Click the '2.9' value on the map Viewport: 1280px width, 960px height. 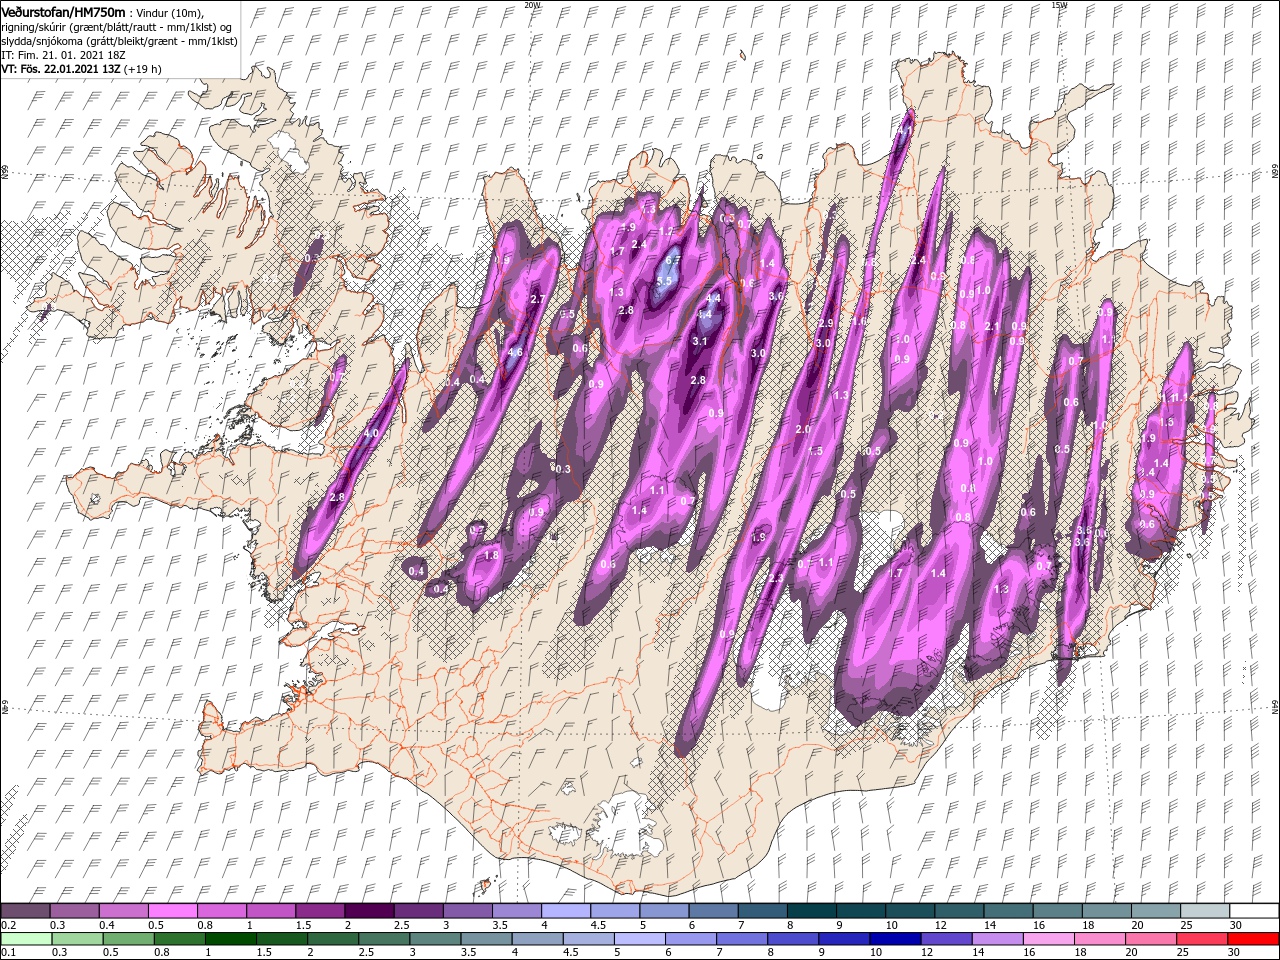[826, 323]
